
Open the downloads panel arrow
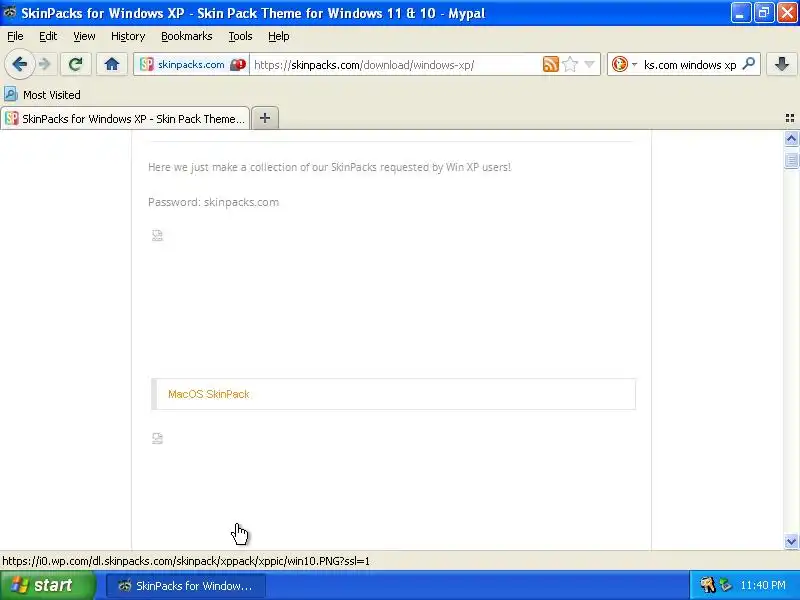(x=782, y=64)
